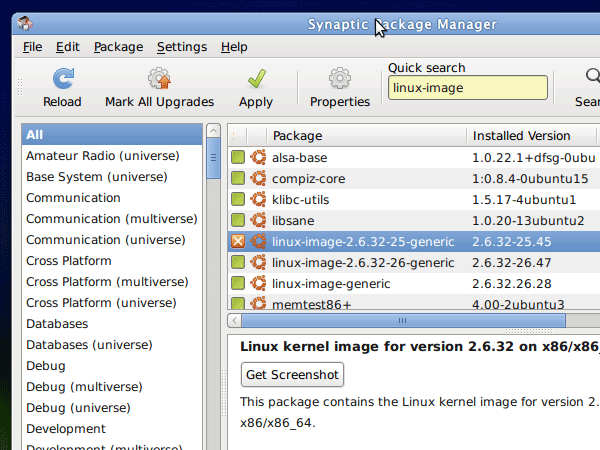The width and height of the screenshot is (600, 450).
Task: Click Ubuntu logo icon beside libsane
Action: pyautogui.click(x=258, y=220)
